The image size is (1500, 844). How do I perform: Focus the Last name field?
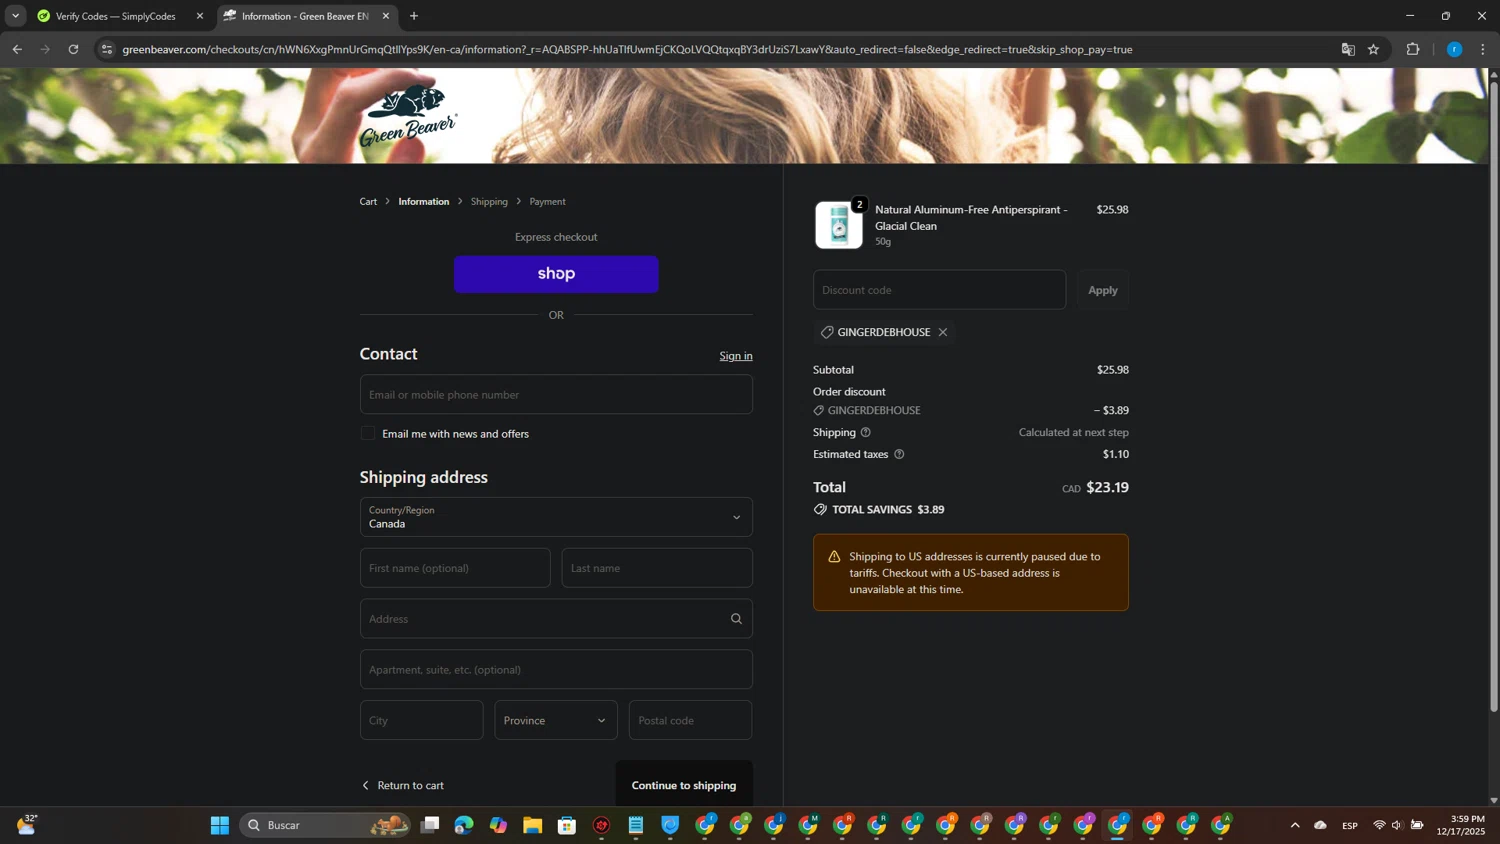click(657, 568)
